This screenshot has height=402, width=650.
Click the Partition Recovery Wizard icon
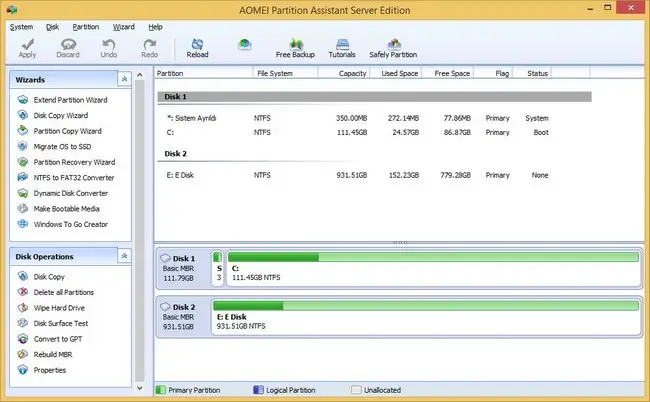pos(23,162)
